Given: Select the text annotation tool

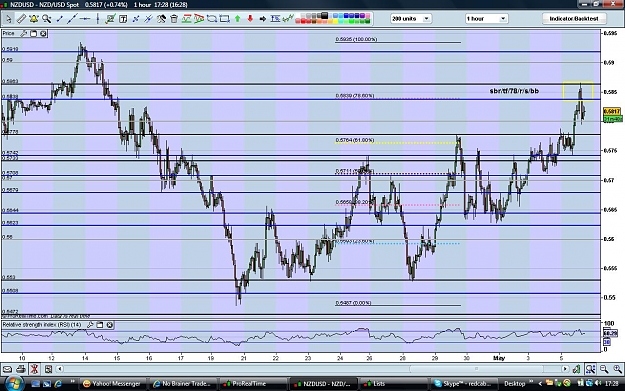Looking at the screenshot, I should 123,19.
